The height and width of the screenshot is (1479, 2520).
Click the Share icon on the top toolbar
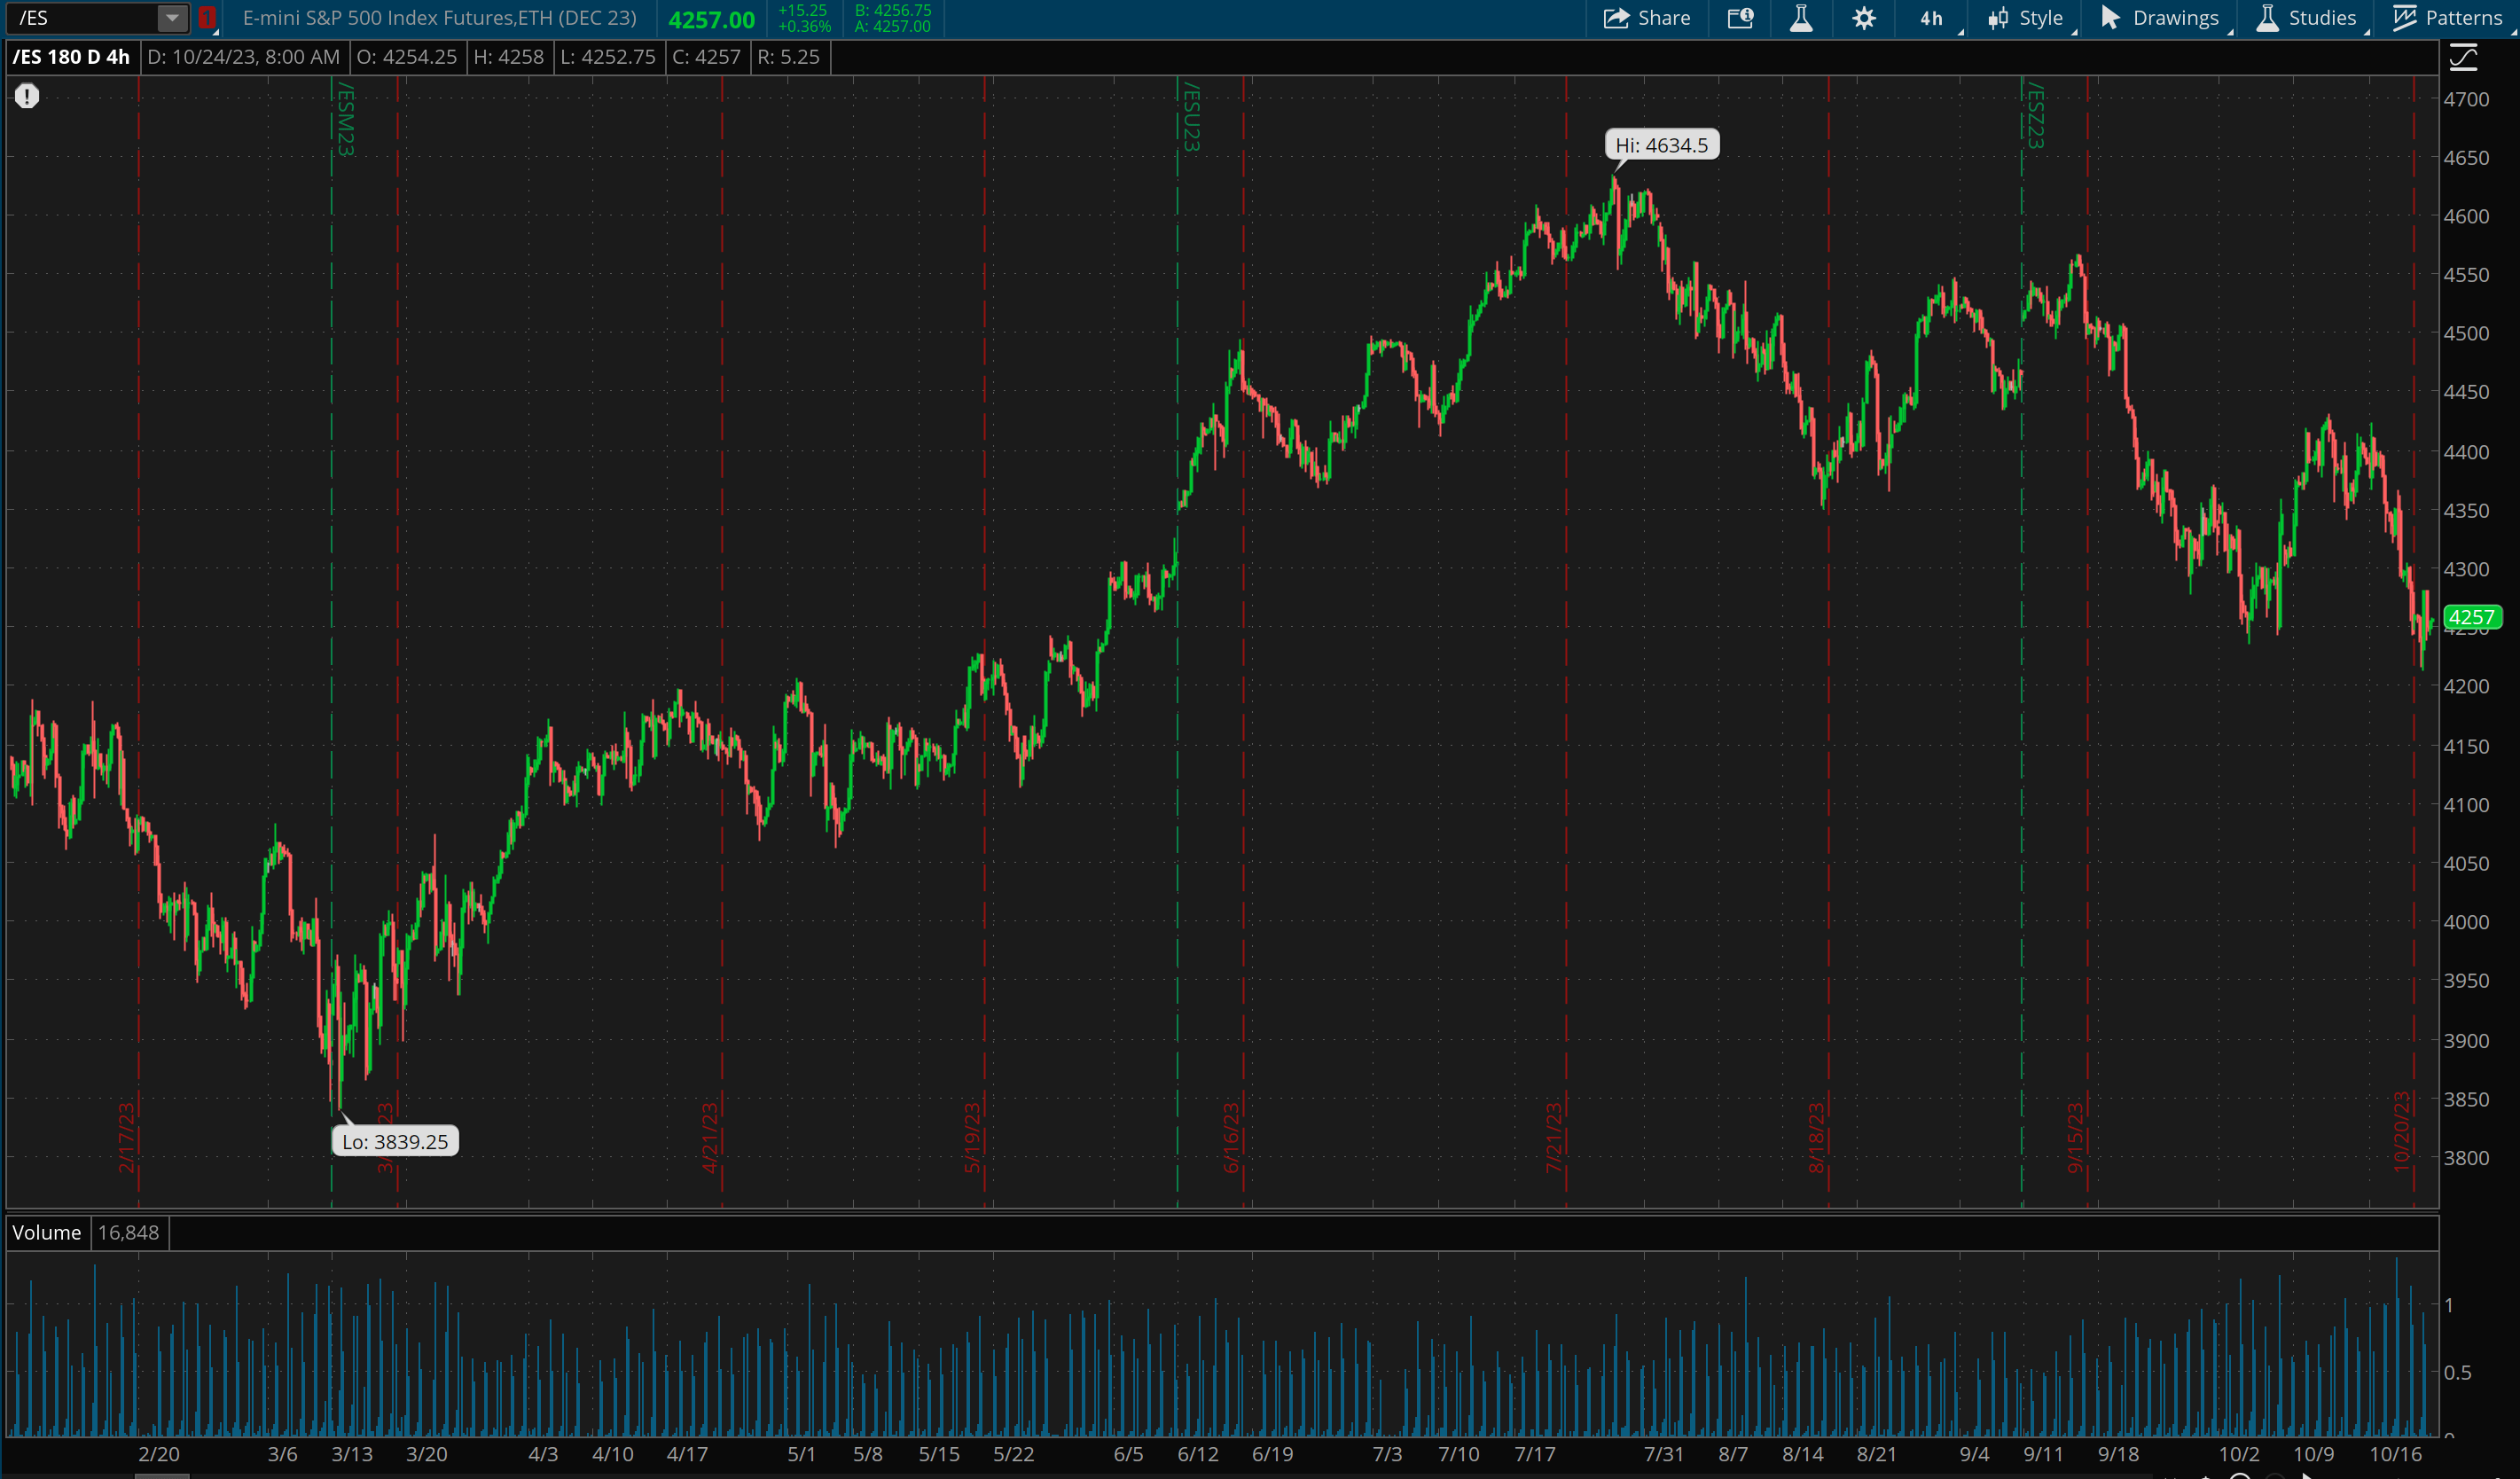point(1645,17)
